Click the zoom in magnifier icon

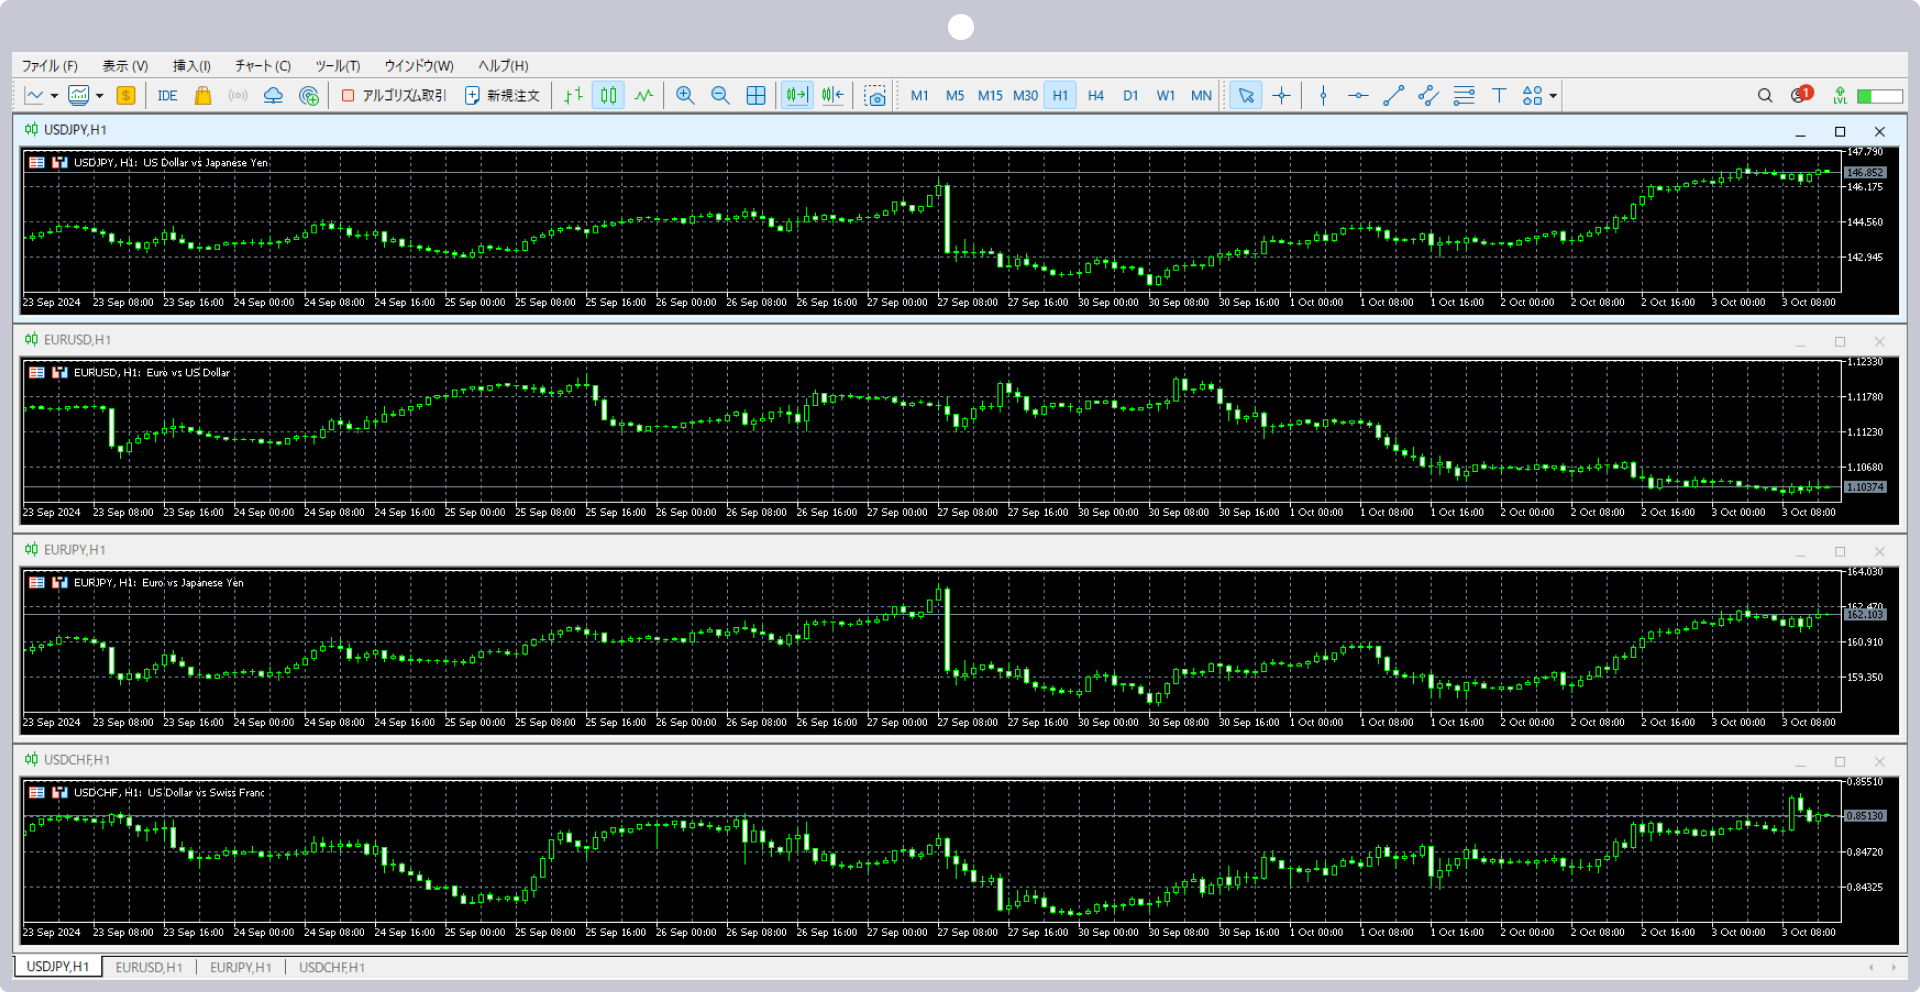coord(685,96)
